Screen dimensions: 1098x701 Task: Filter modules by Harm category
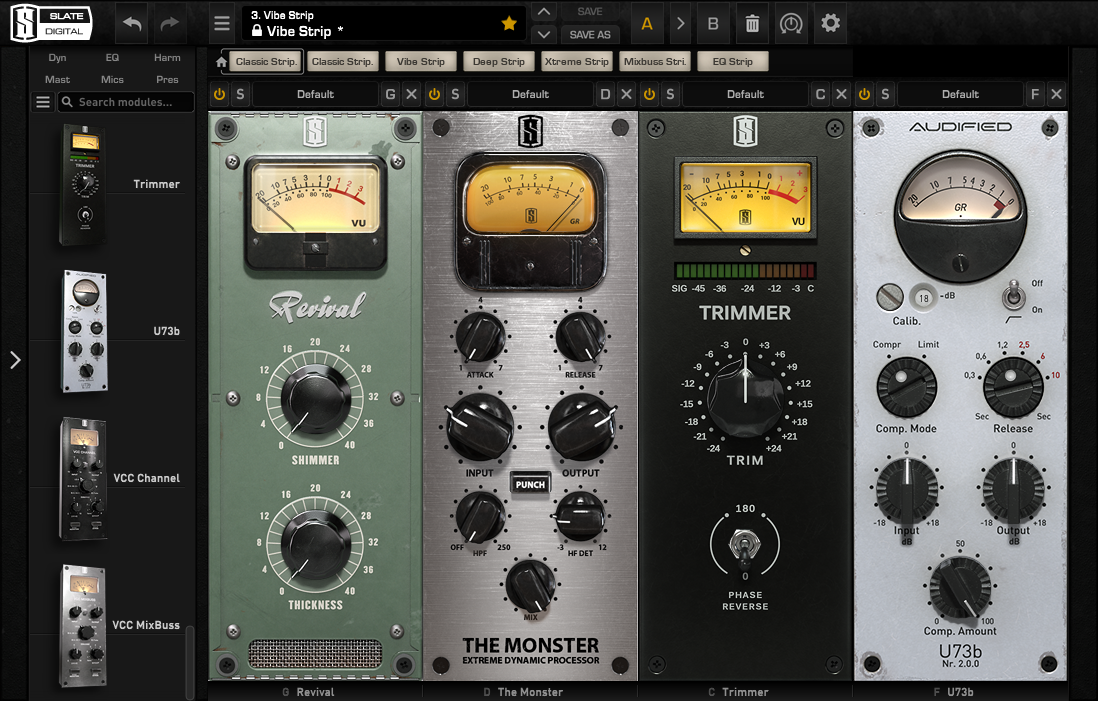point(167,57)
